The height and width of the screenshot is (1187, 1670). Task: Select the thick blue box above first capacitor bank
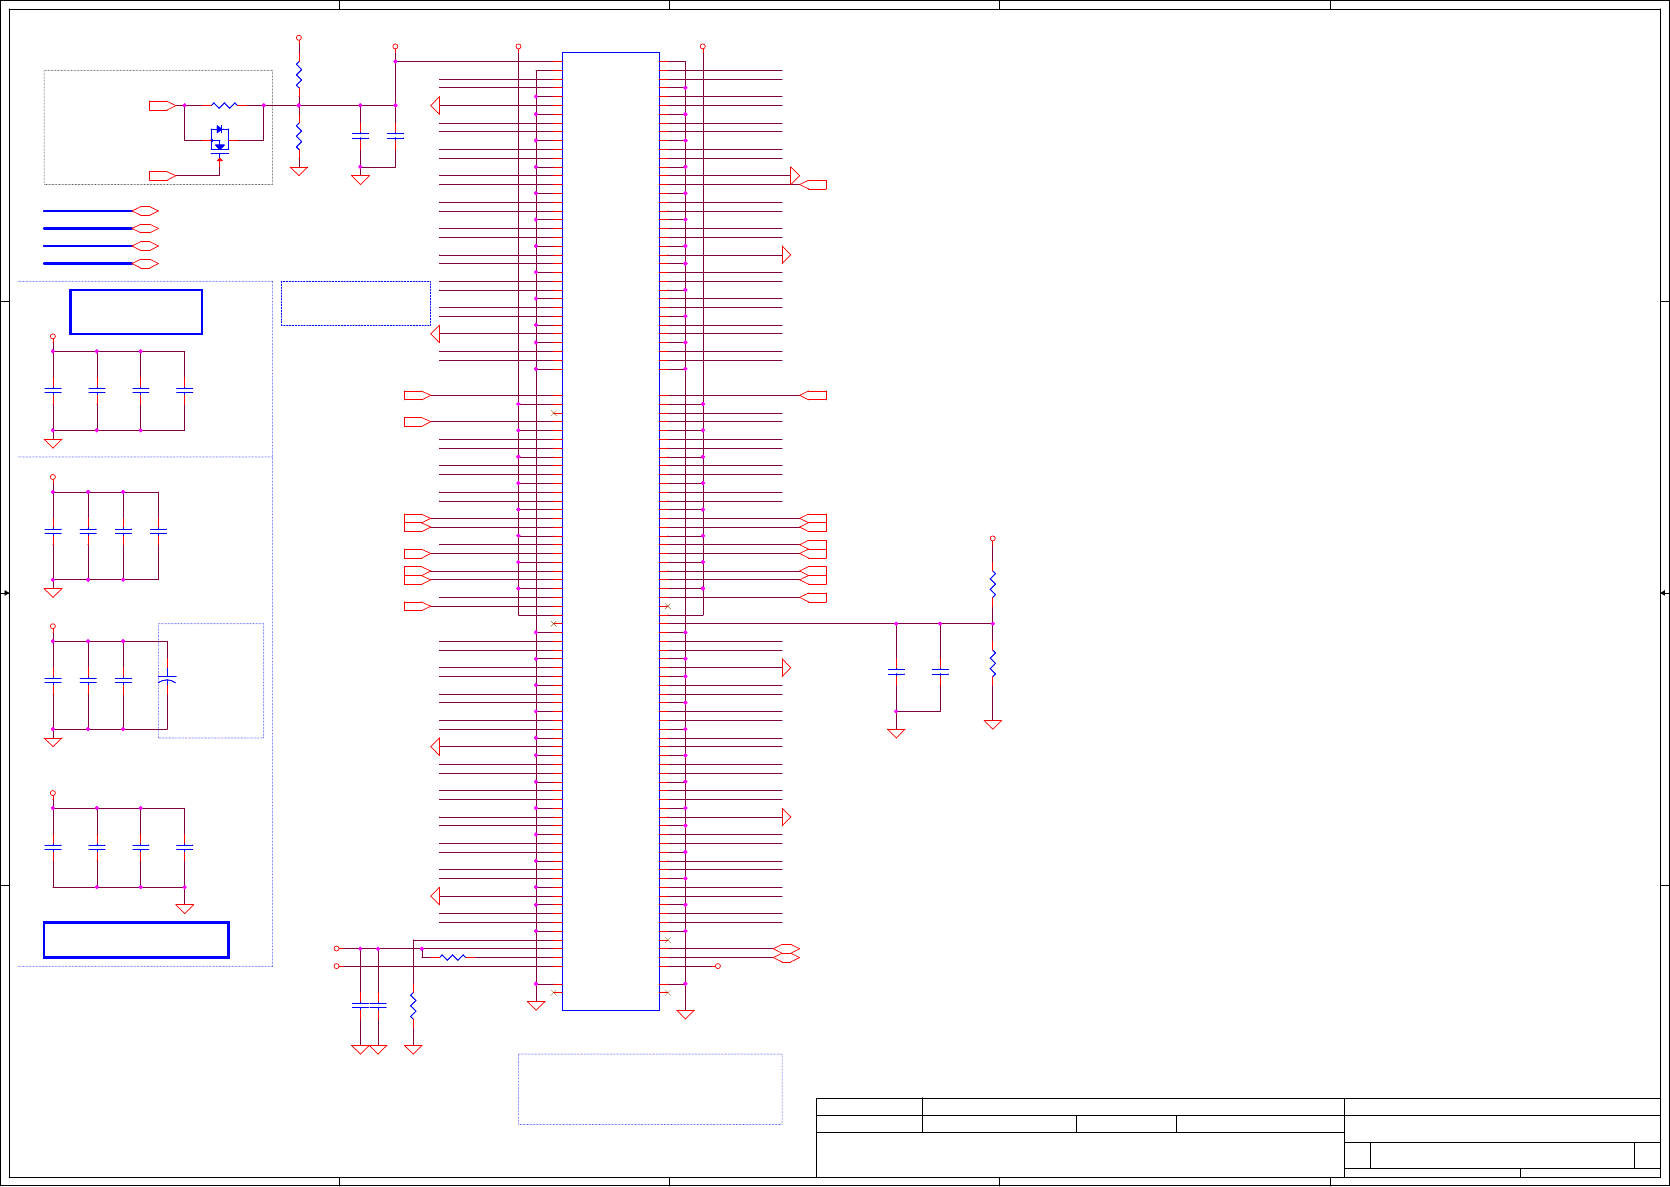(136, 312)
